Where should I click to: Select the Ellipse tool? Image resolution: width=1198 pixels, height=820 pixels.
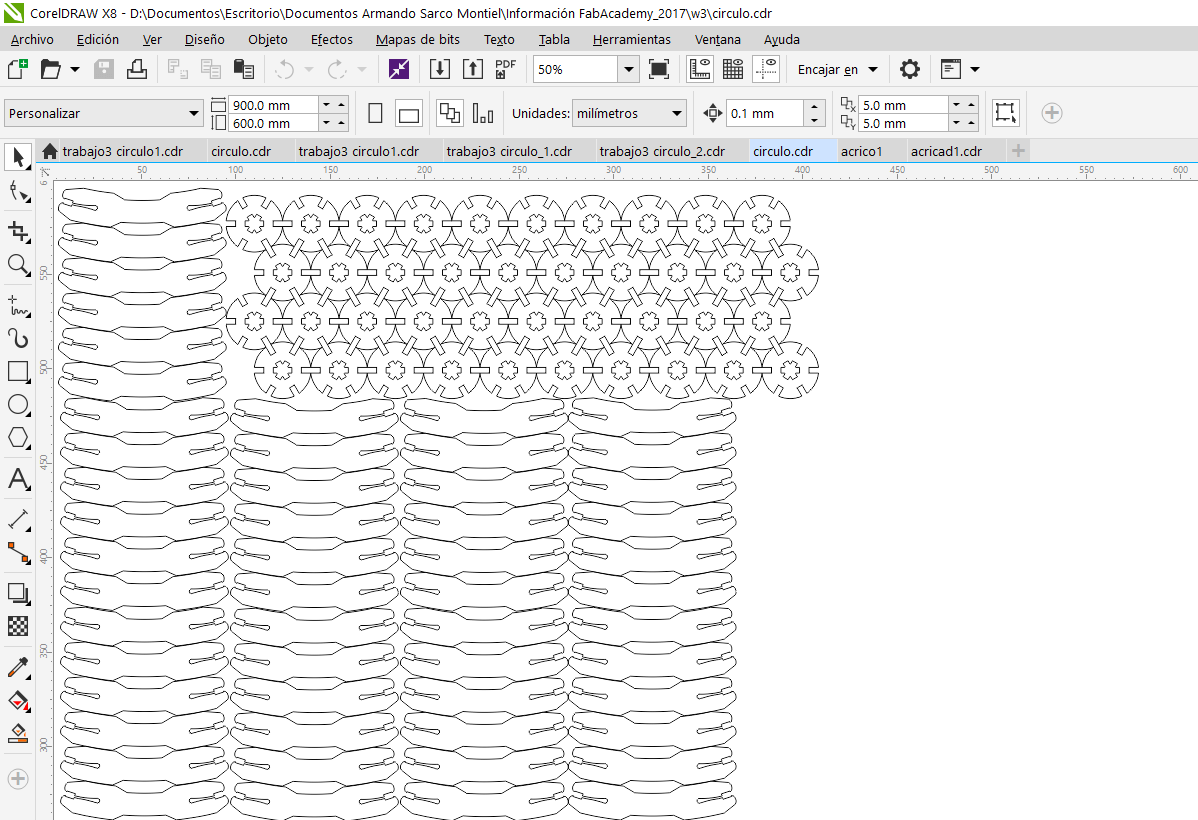click(18, 405)
